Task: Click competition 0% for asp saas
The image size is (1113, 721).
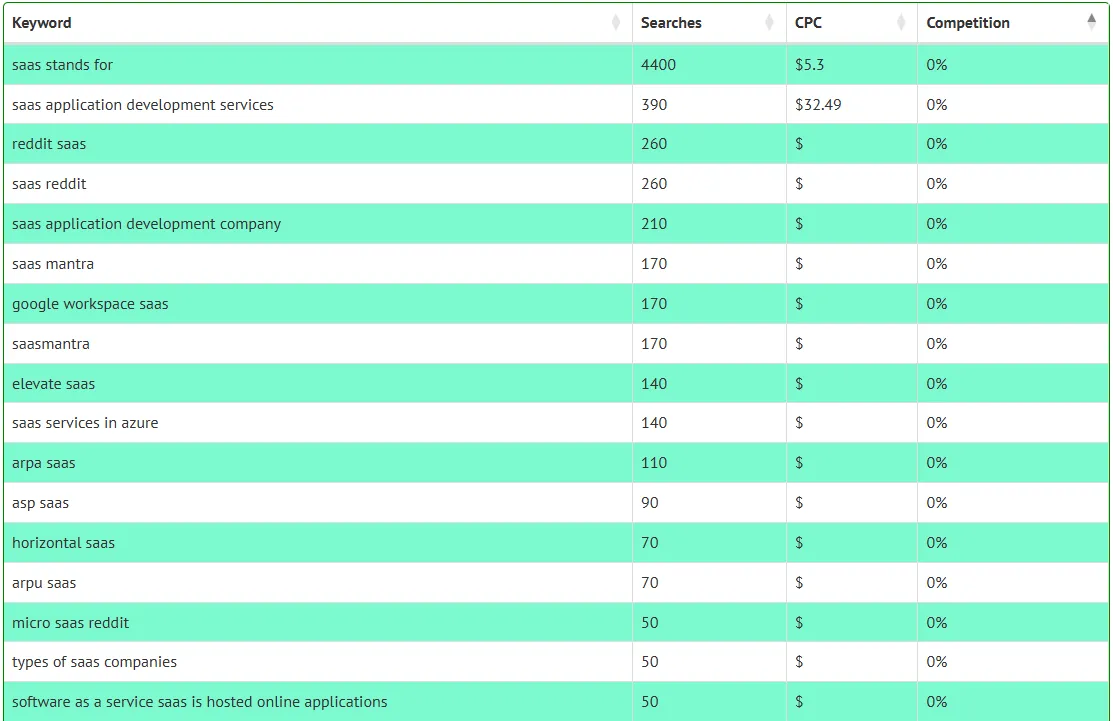Action: coord(936,503)
